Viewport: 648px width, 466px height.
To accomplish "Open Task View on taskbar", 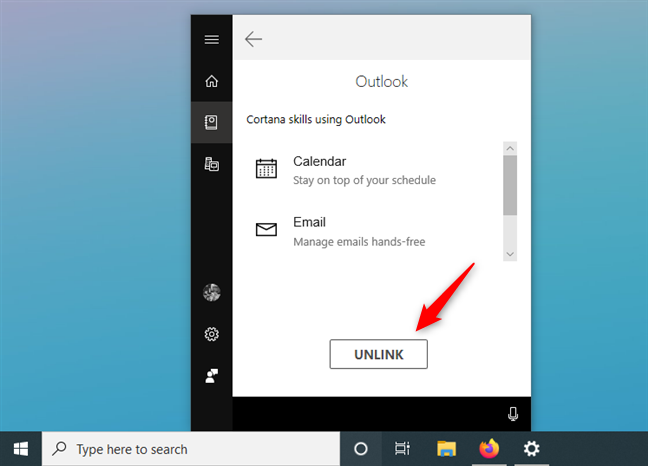I will pyautogui.click(x=402, y=449).
